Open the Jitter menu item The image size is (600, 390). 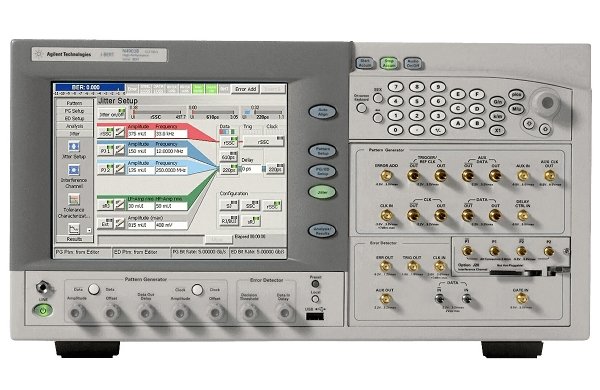(x=74, y=134)
